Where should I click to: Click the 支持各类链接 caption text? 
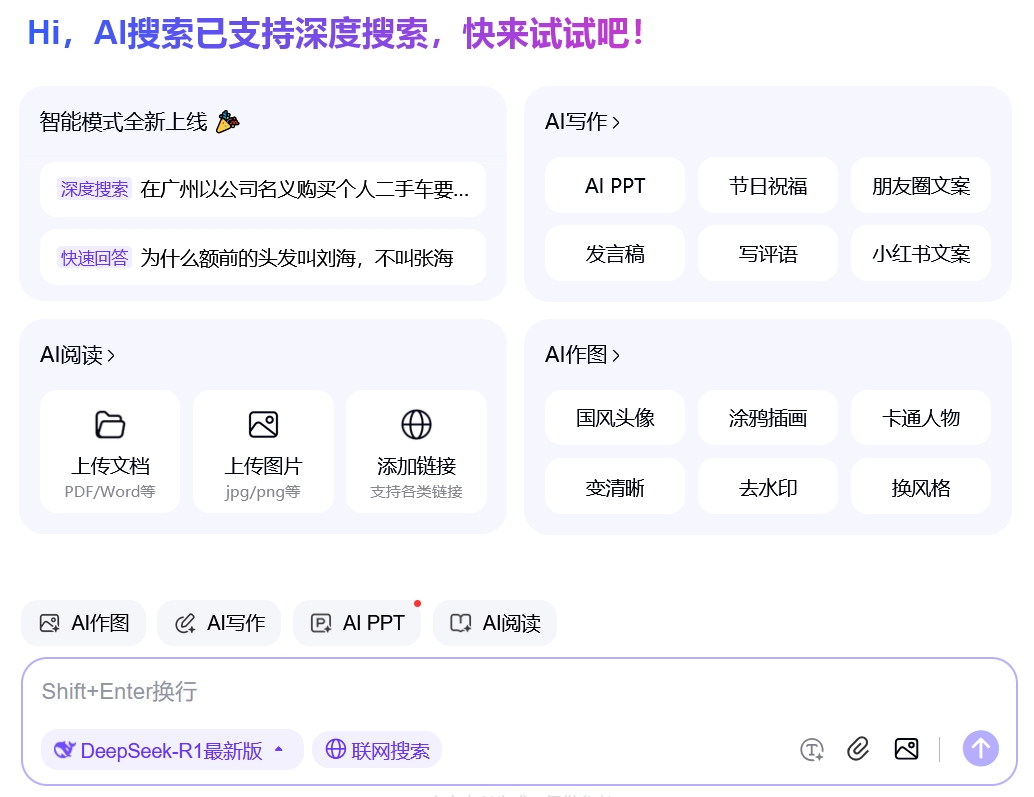click(416, 492)
